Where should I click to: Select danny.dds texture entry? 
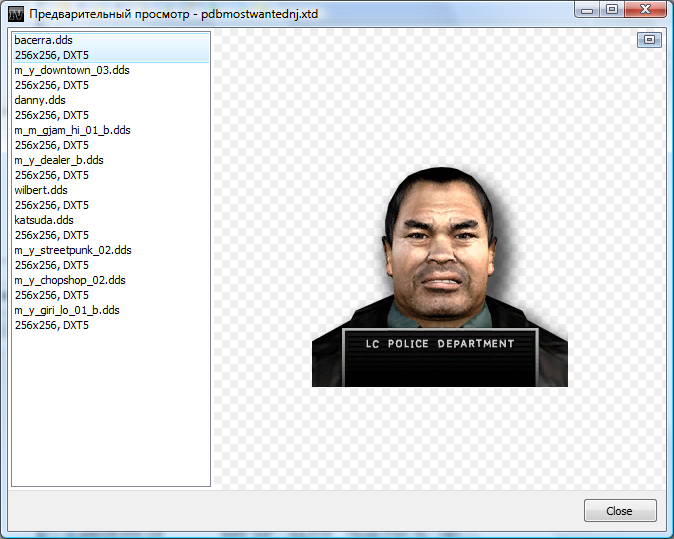[x=111, y=108]
